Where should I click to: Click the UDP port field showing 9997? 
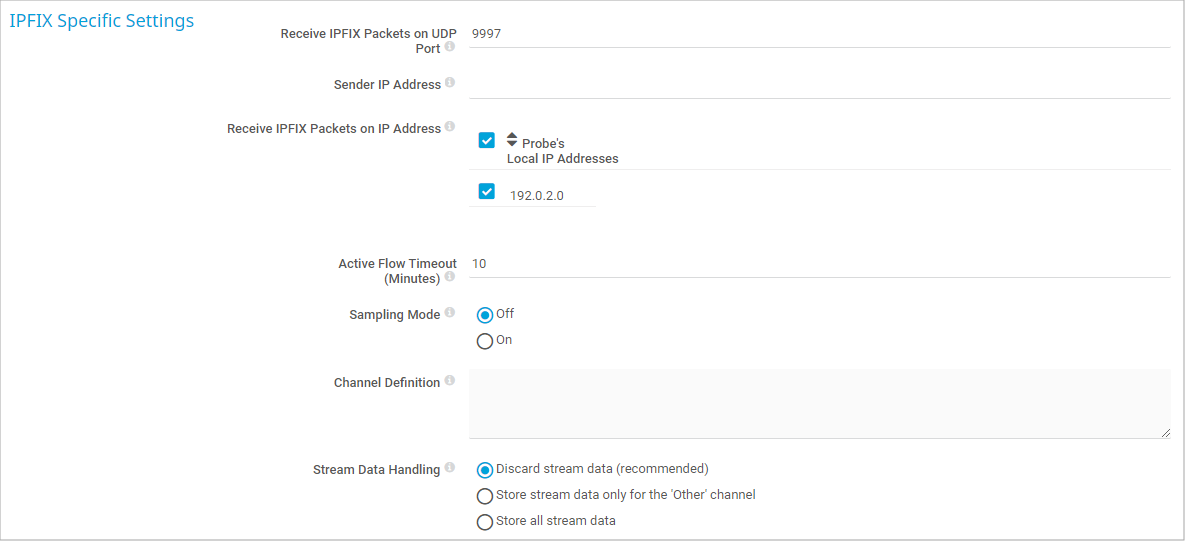818,34
